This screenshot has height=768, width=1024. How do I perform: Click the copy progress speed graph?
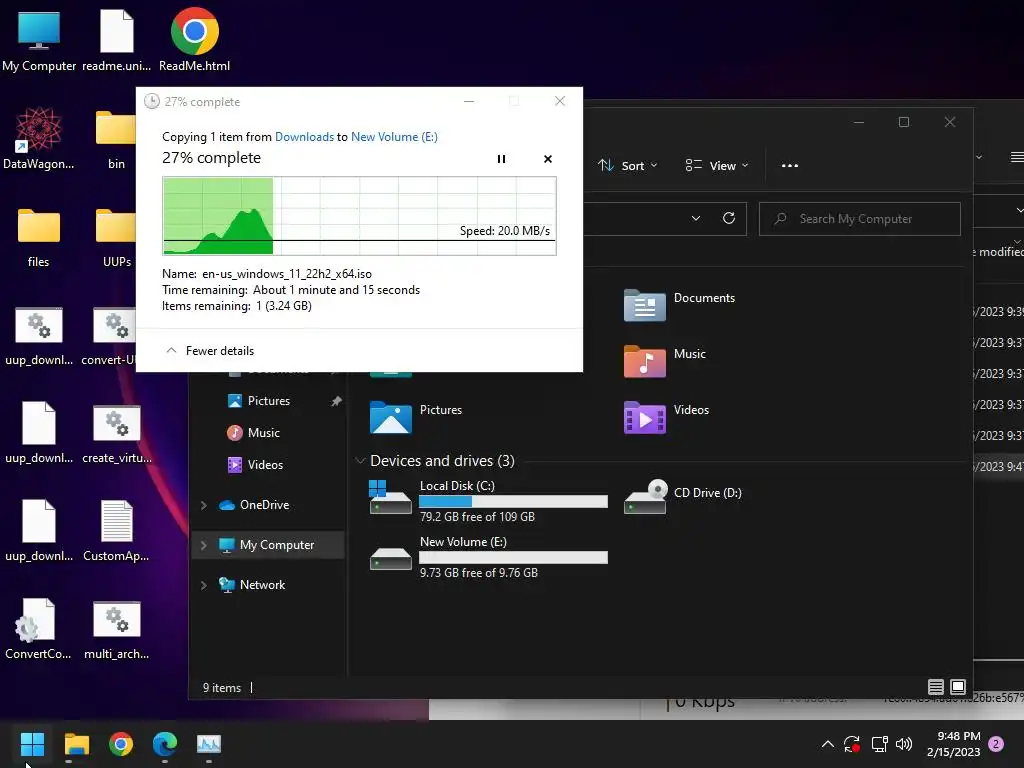click(359, 216)
